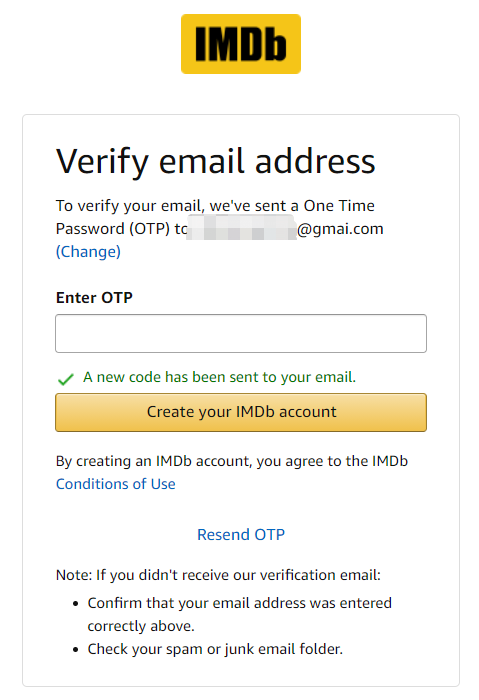Select the @gmai.com domain text
The image size is (479, 700).
point(340,229)
